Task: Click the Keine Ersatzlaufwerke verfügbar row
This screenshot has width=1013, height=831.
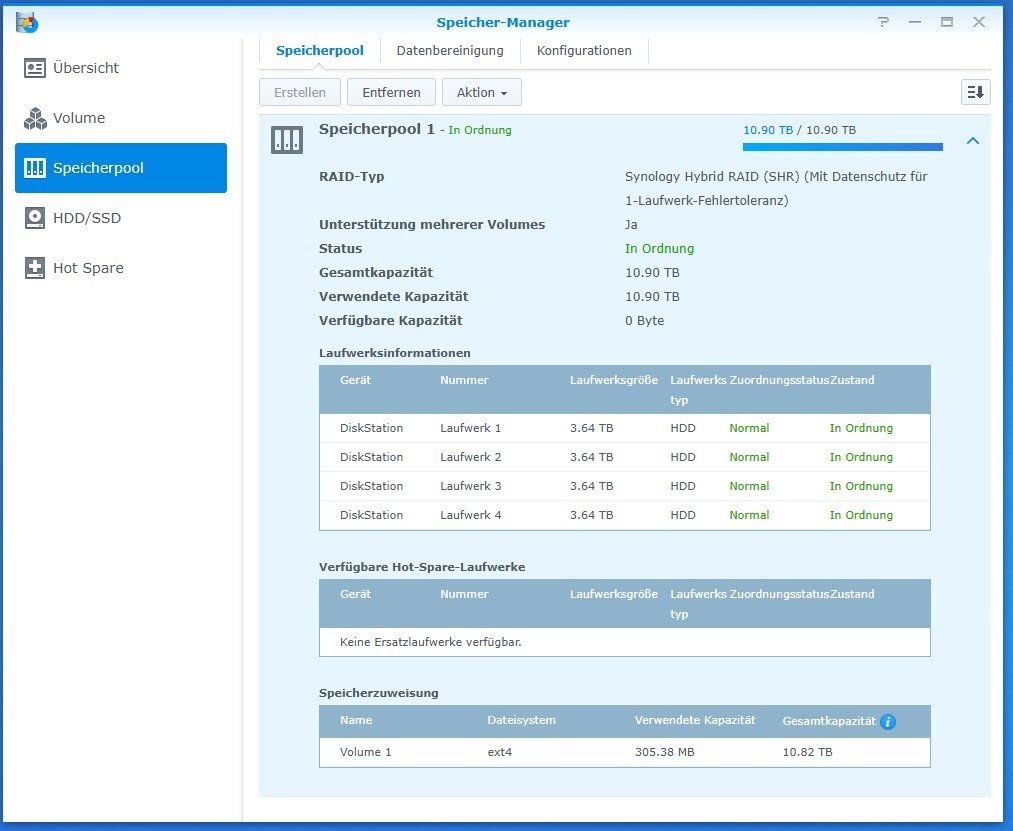Action: pyautogui.click(x=625, y=642)
